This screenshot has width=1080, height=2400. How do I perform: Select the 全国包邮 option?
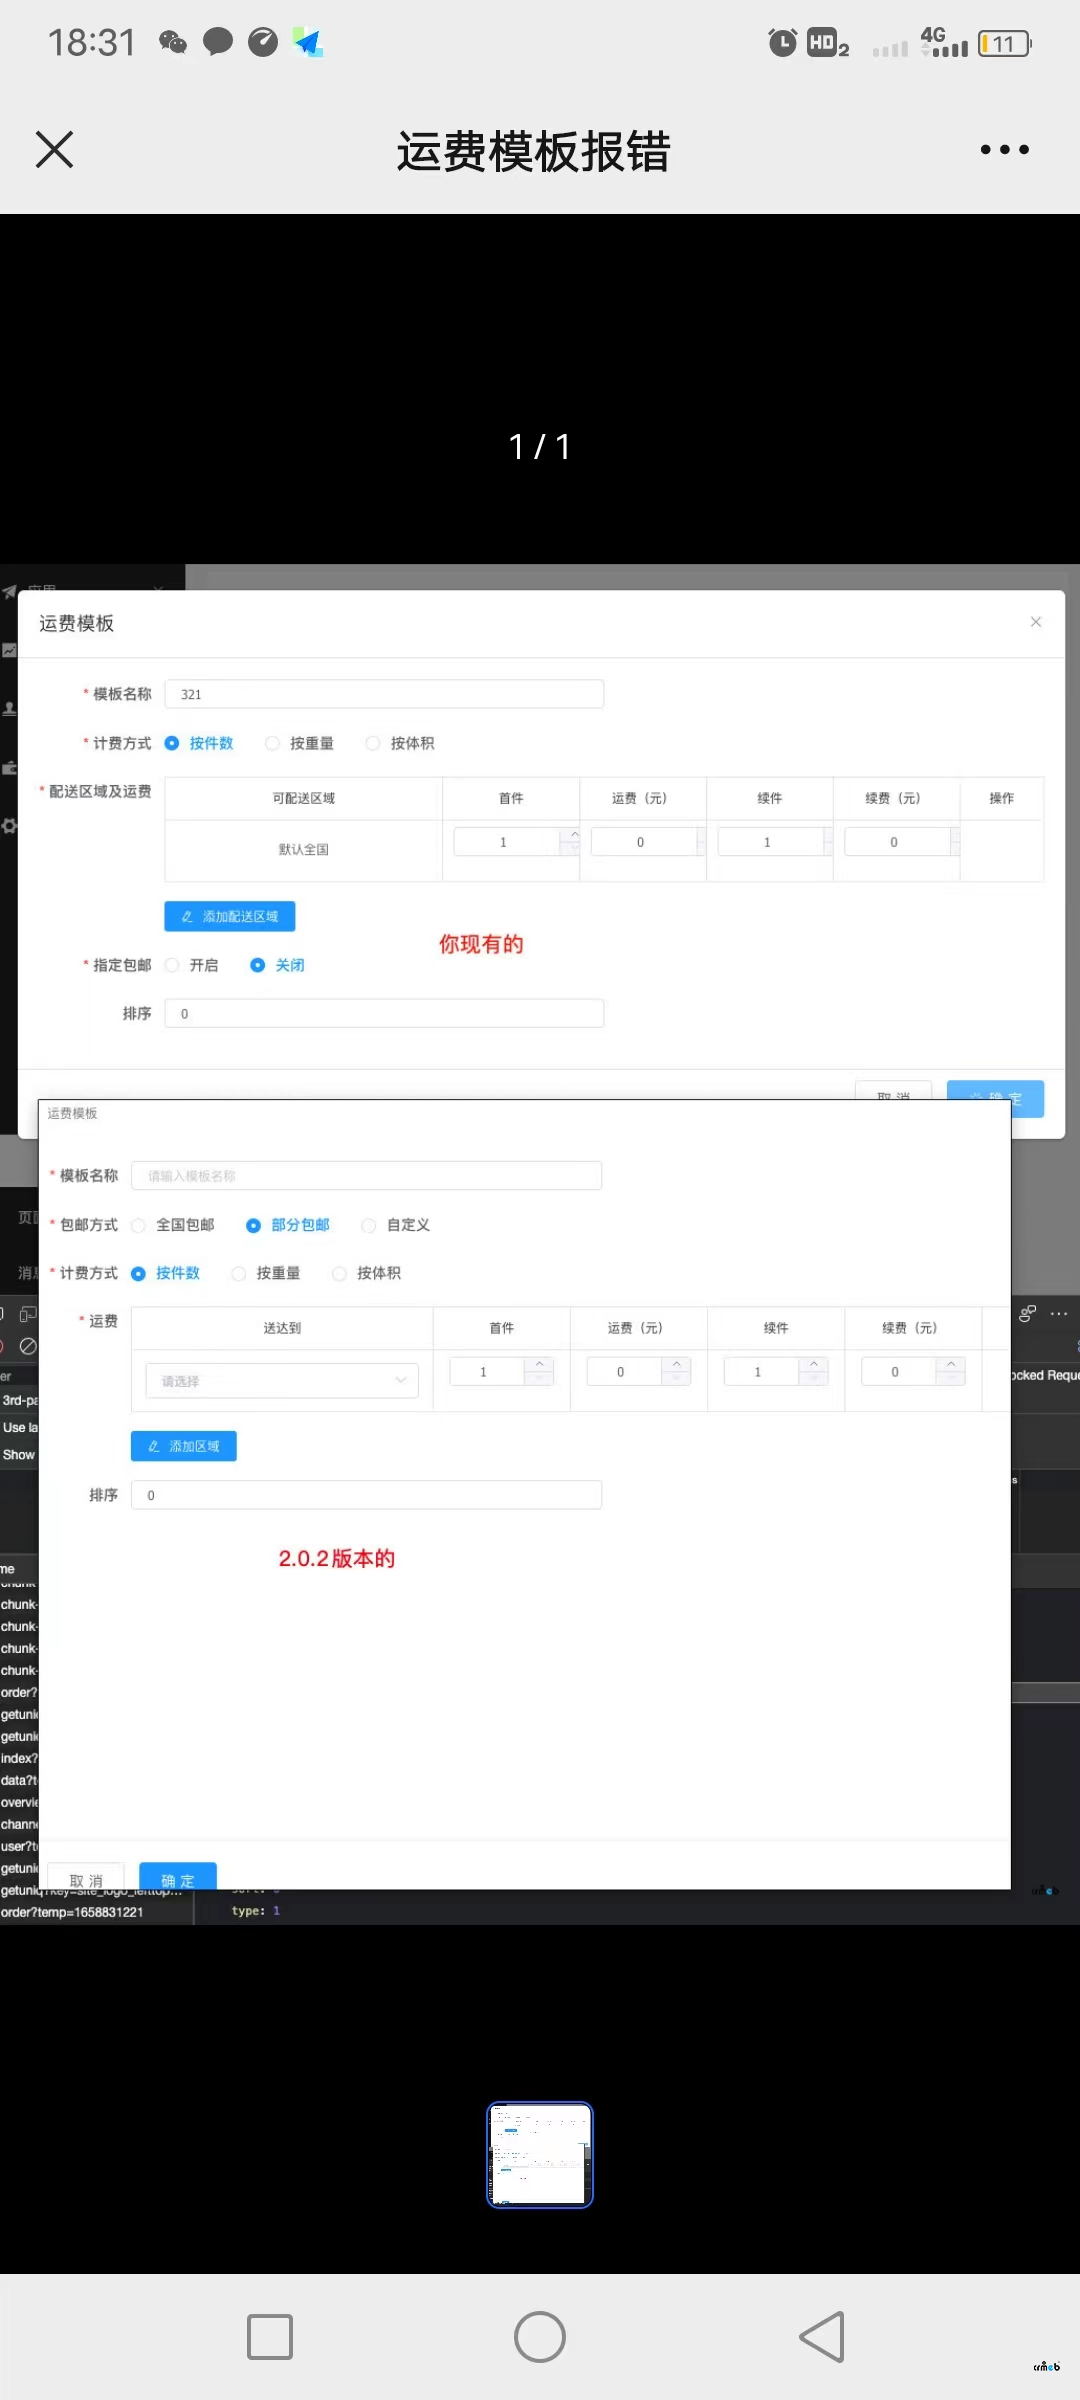[x=173, y=1225]
